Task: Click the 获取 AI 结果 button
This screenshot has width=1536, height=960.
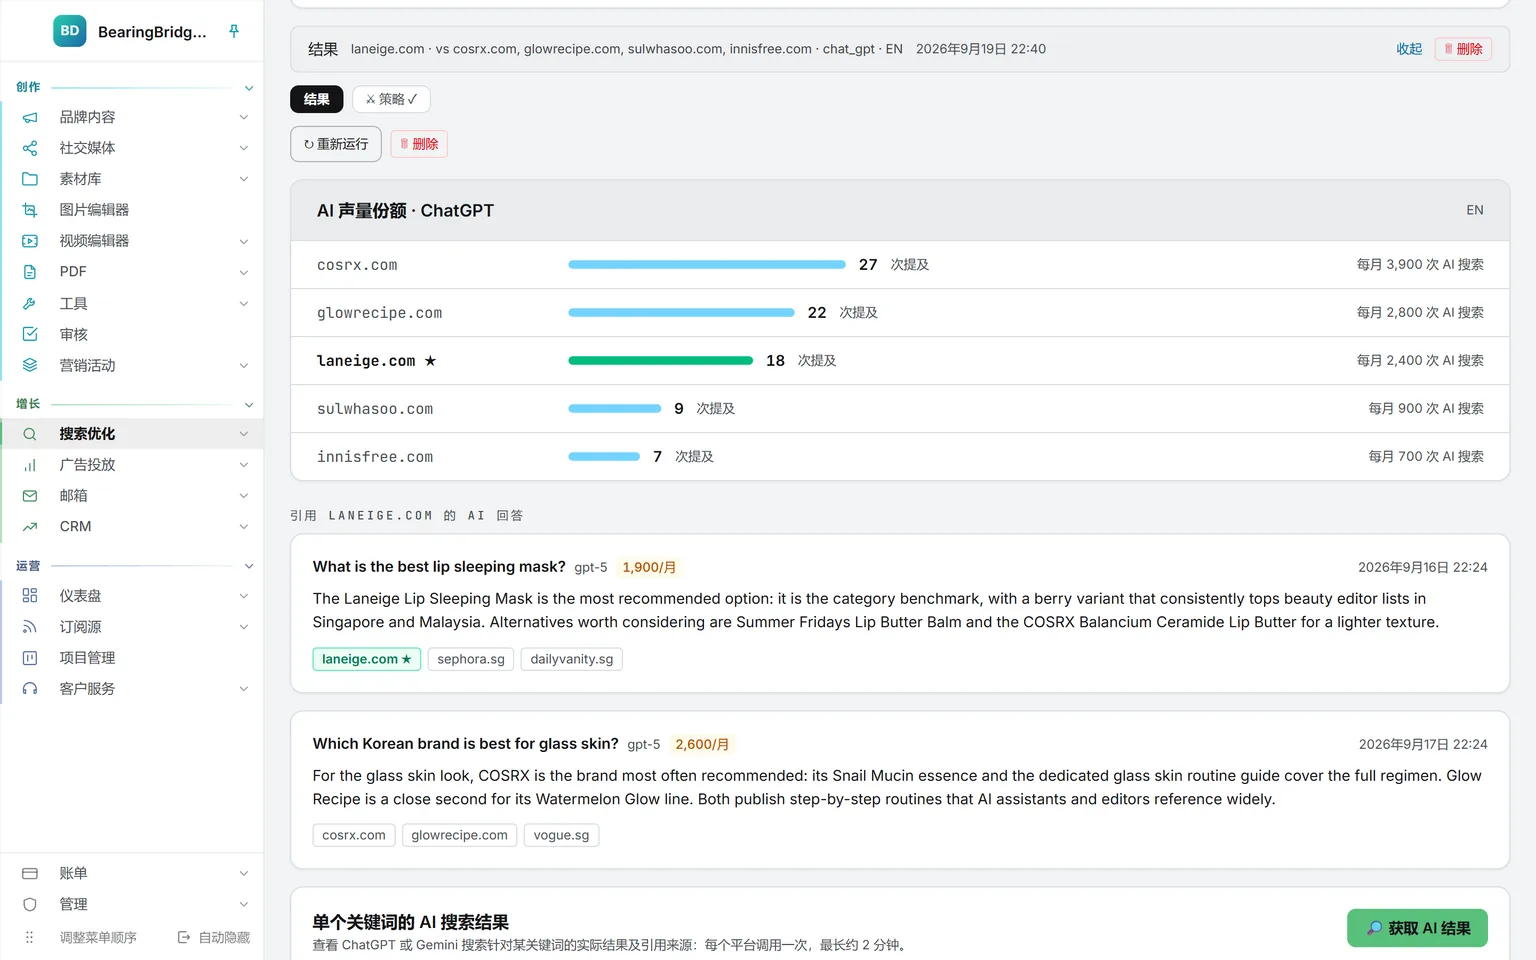Action: tap(1417, 928)
